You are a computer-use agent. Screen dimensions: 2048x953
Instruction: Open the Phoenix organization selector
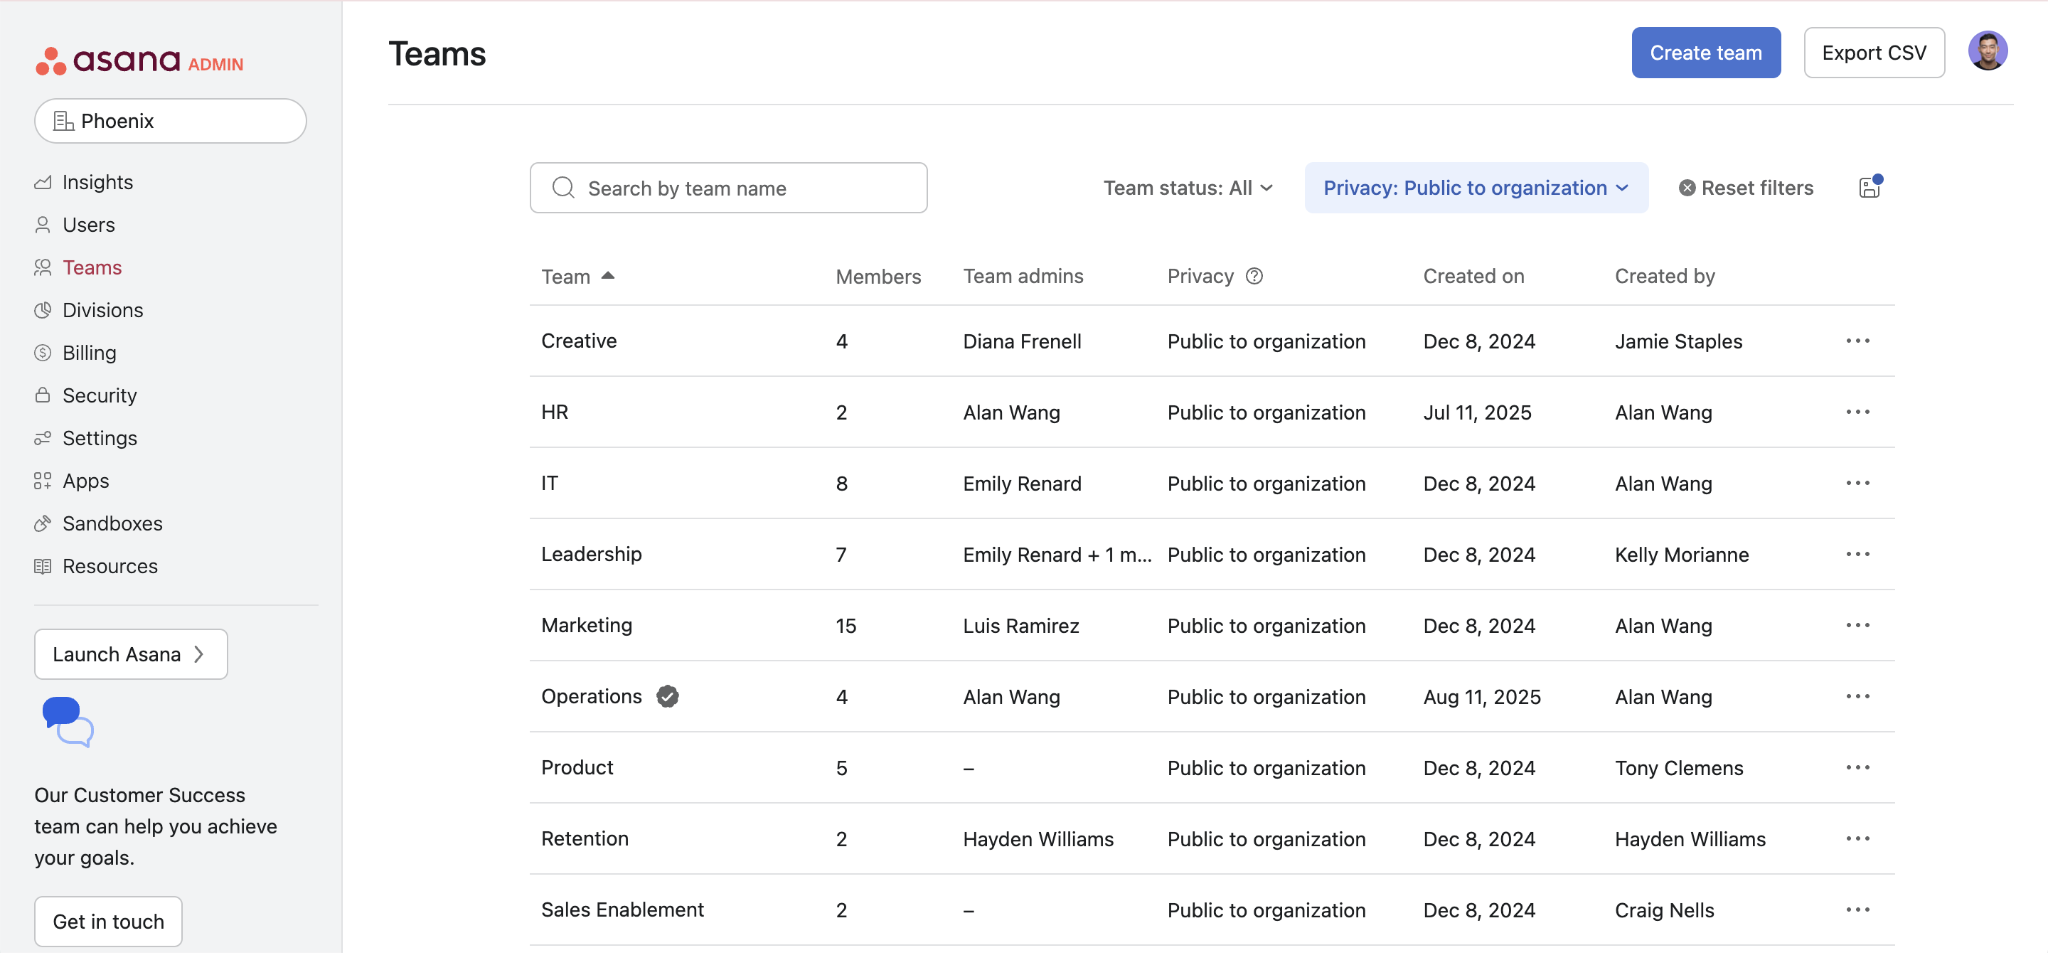(170, 121)
